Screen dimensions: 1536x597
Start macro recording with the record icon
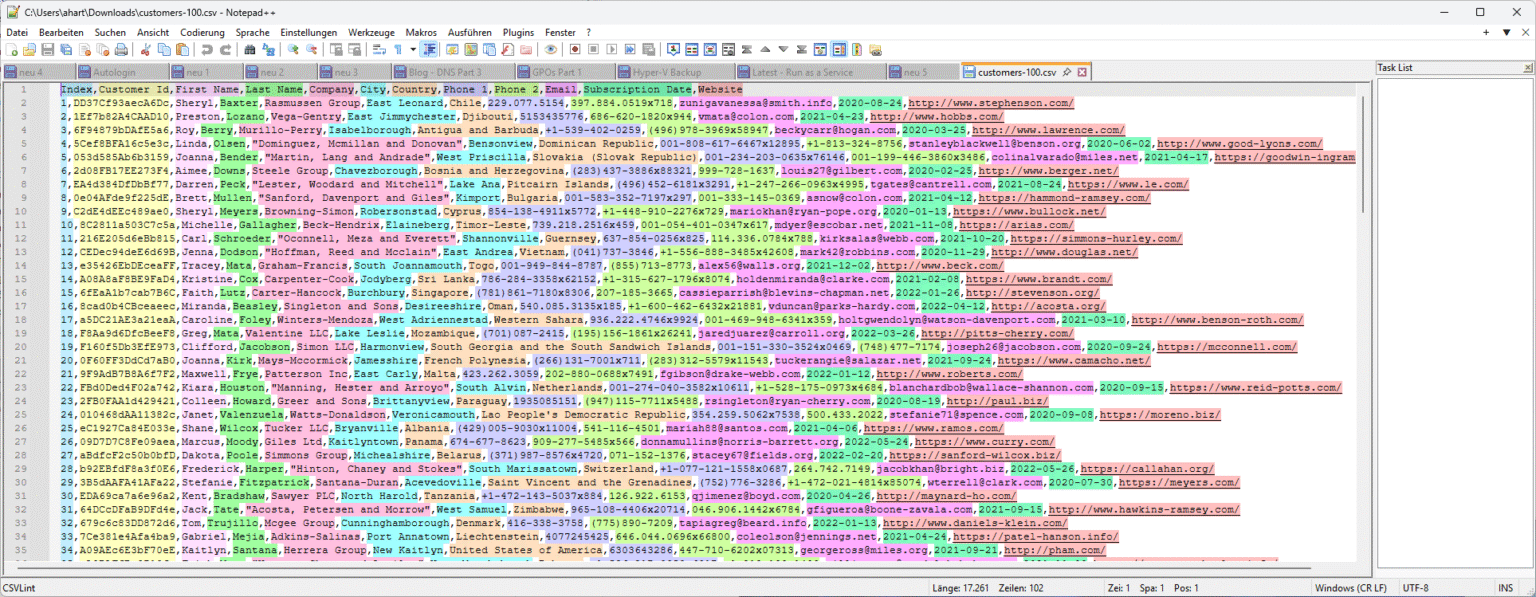pos(576,49)
